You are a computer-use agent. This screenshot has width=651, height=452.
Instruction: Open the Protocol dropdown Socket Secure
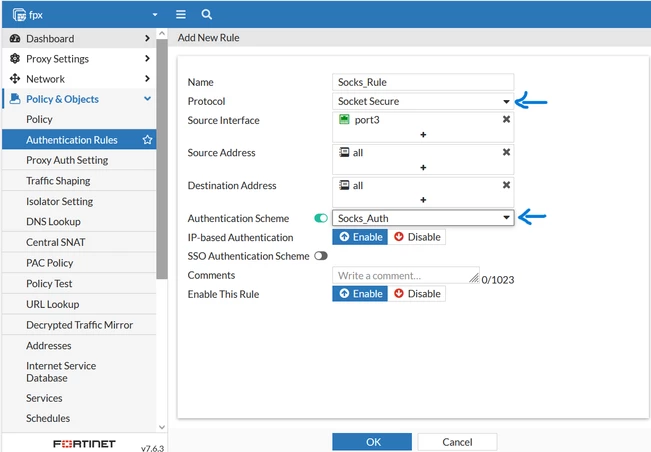tap(423, 101)
